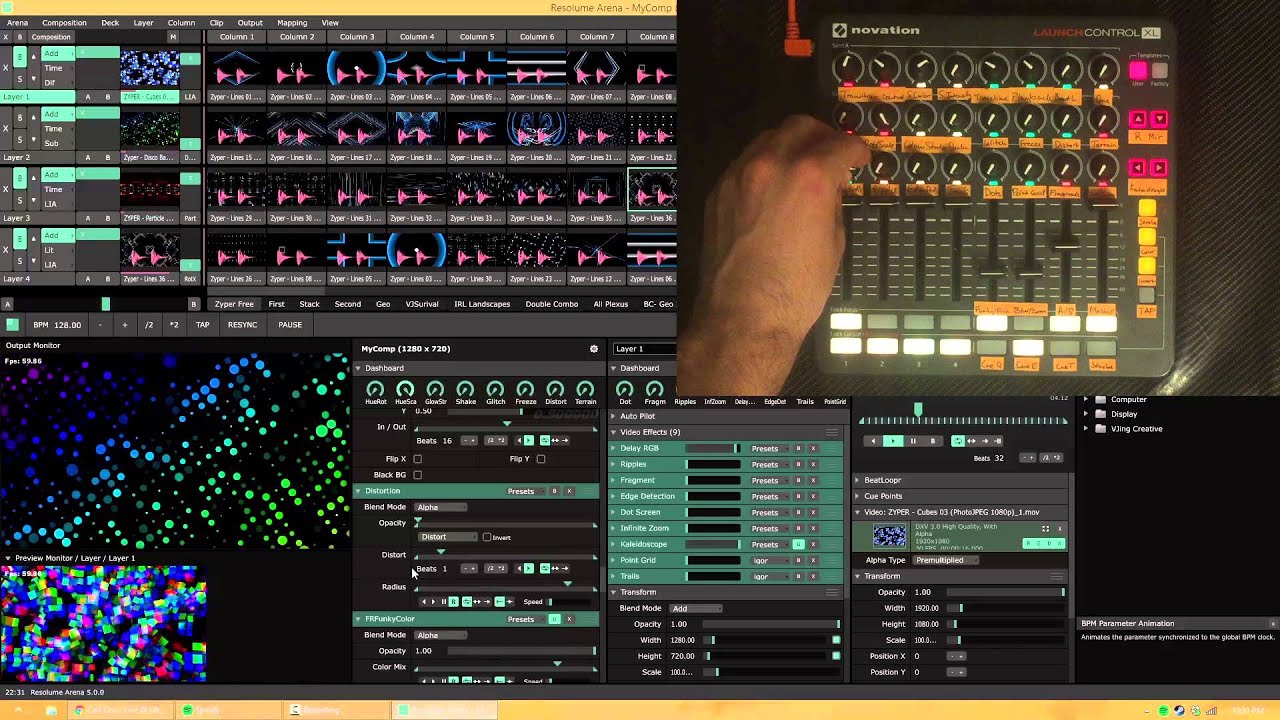Toggle the Flip X checkbox
Image resolution: width=1280 pixels, height=720 pixels.
(417, 459)
